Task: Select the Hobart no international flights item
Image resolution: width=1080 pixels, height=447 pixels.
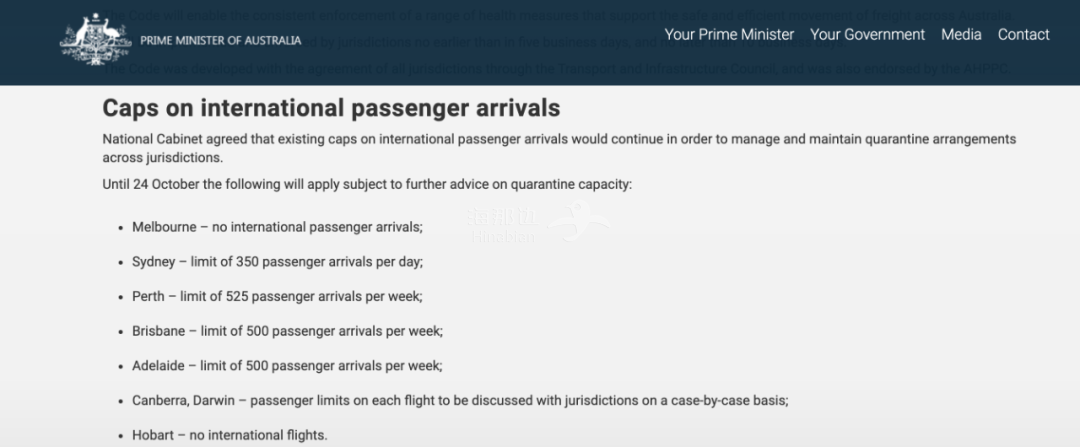Action: pos(230,435)
